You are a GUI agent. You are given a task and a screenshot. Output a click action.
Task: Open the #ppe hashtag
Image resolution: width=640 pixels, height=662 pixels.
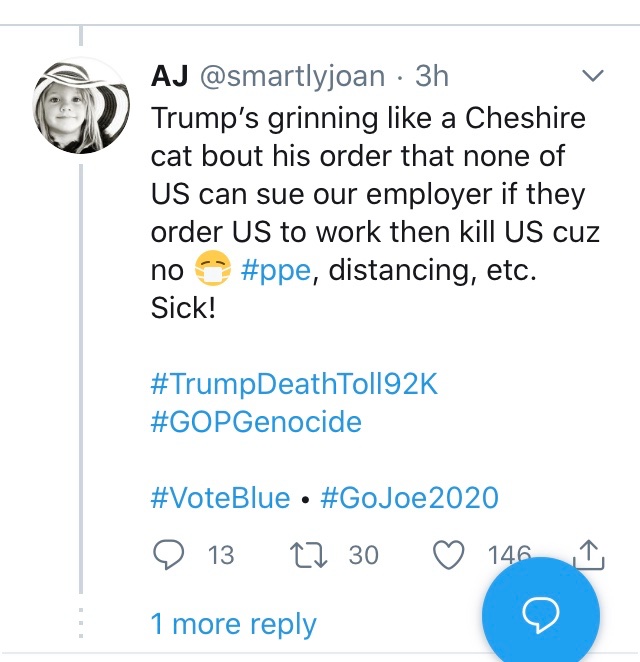tap(278, 269)
